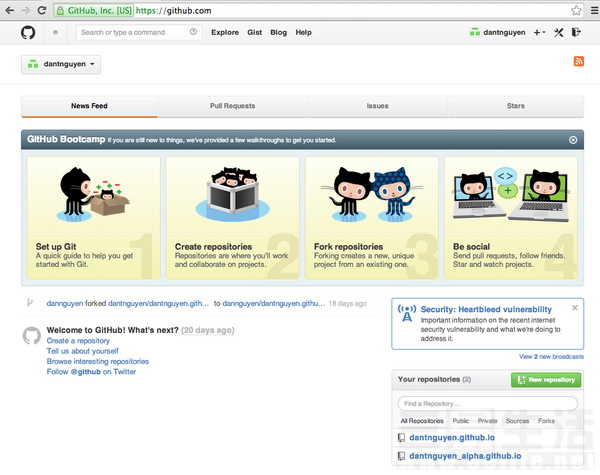Open the Fork repositories guide card
The width and height of the screenshot is (600, 475).
[372, 217]
